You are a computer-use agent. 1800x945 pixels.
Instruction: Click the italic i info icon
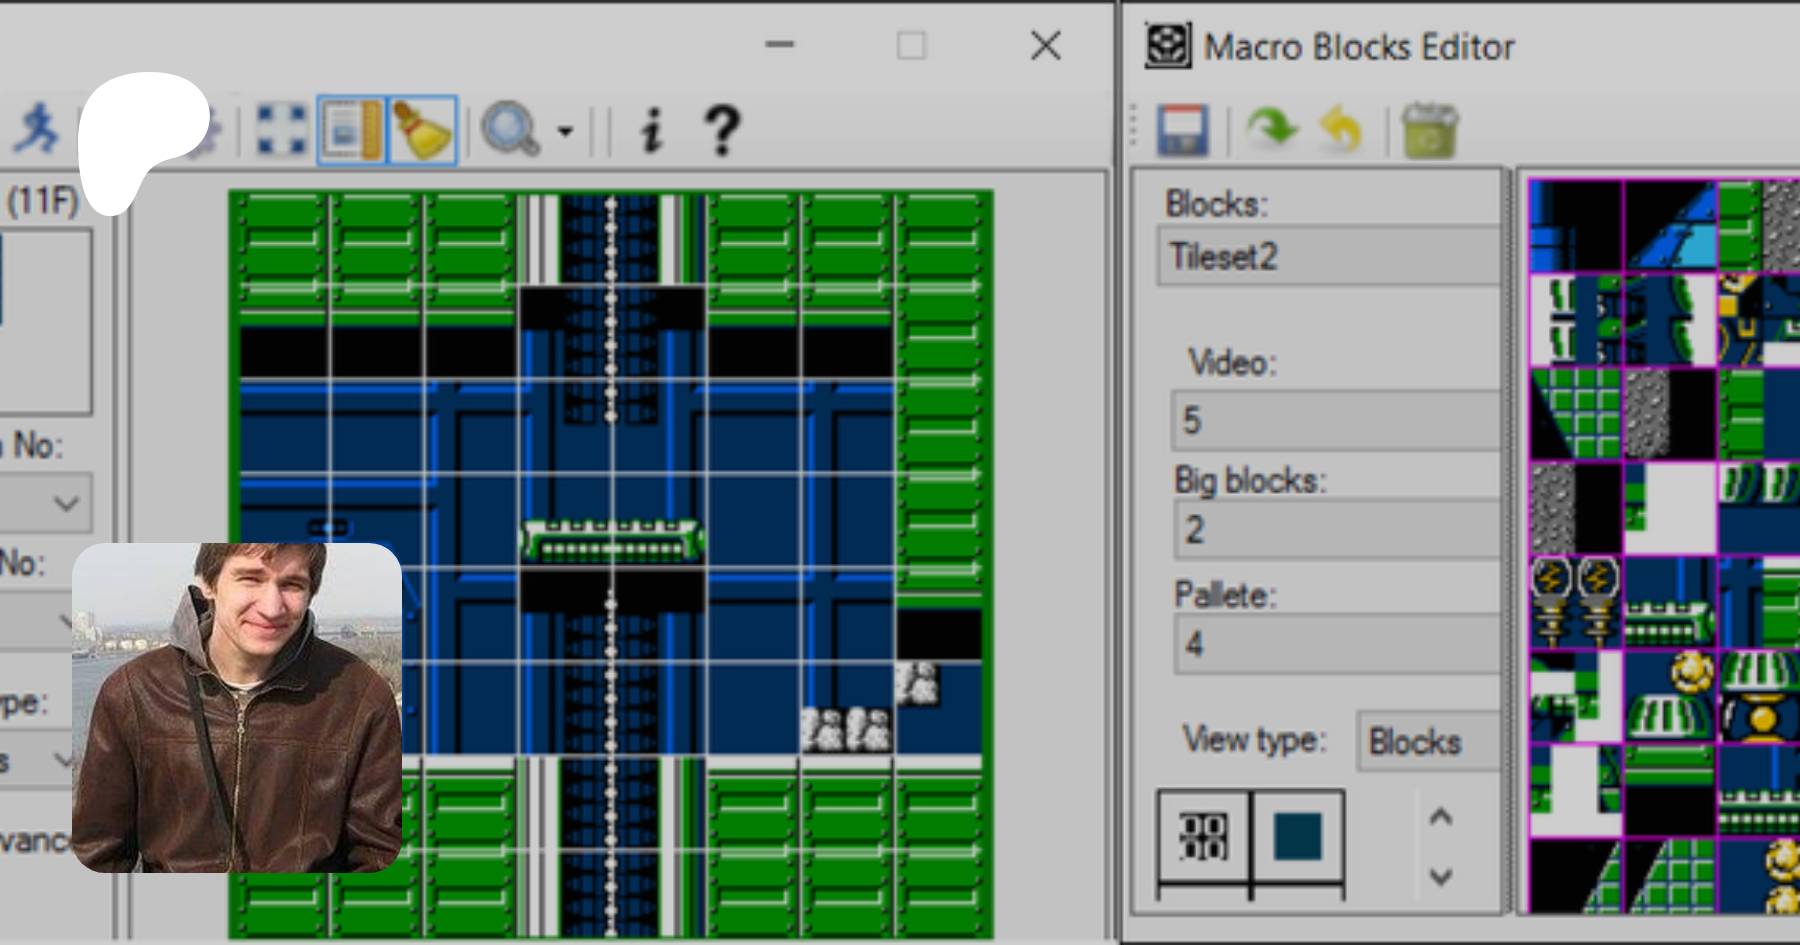(652, 130)
